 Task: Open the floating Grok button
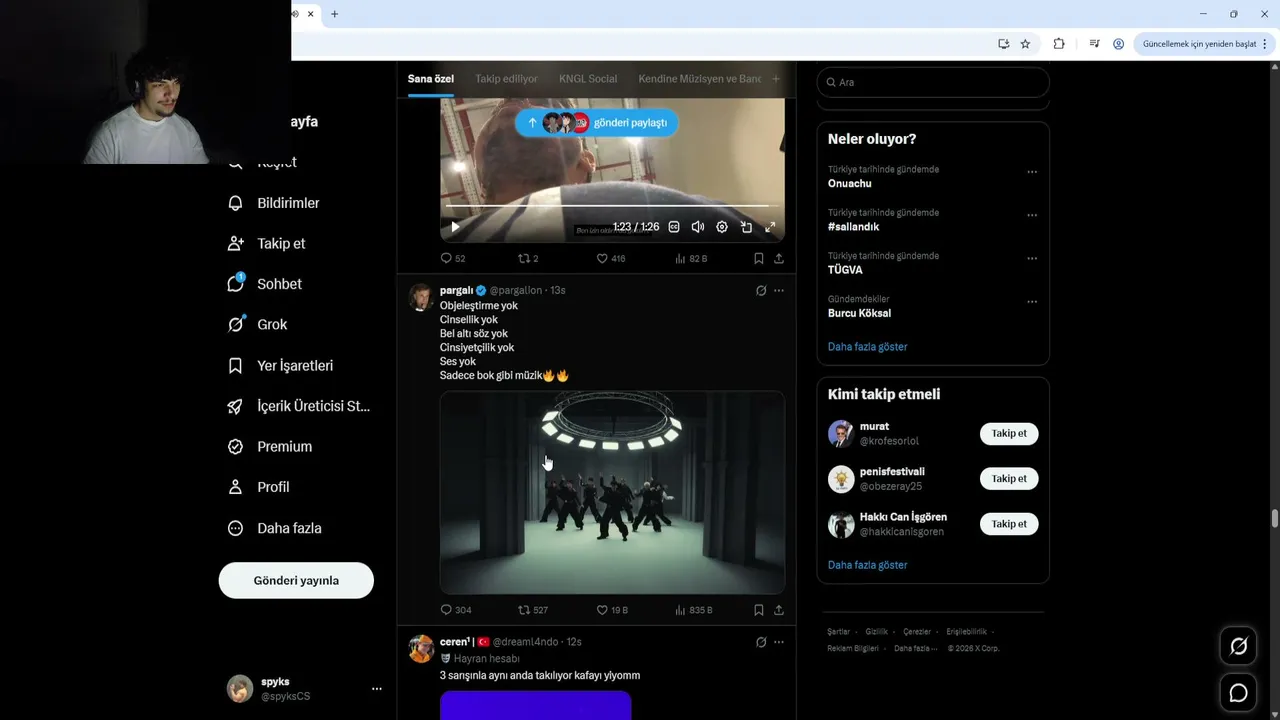(1238, 646)
